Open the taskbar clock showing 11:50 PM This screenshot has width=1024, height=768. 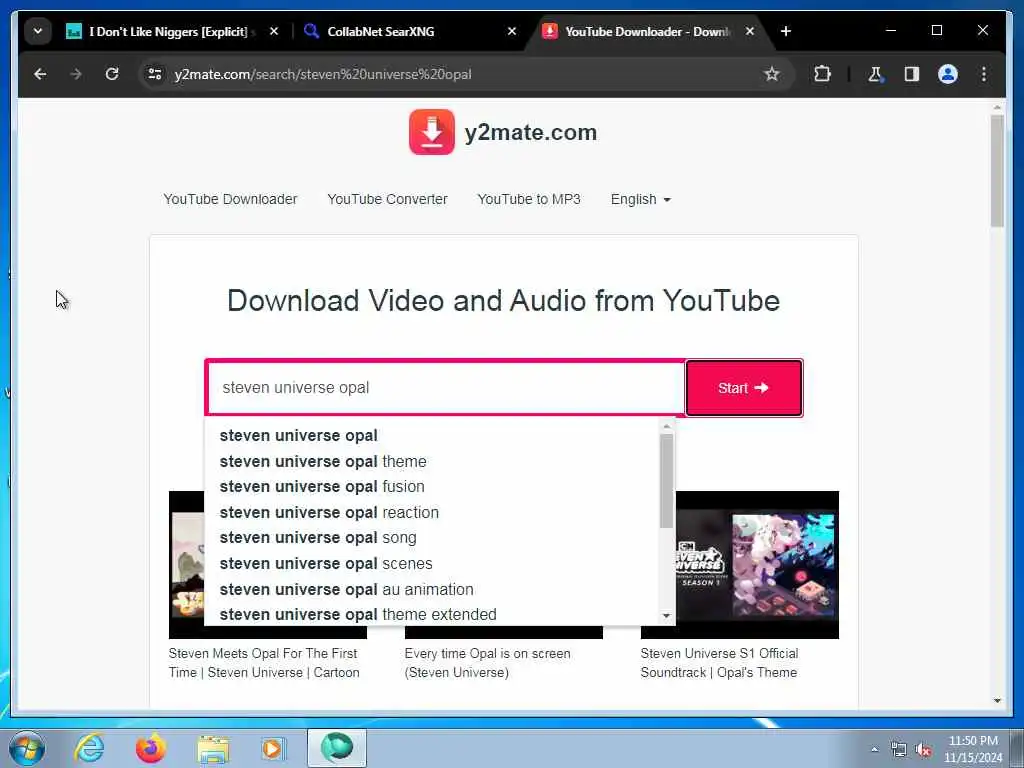click(973, 749)
